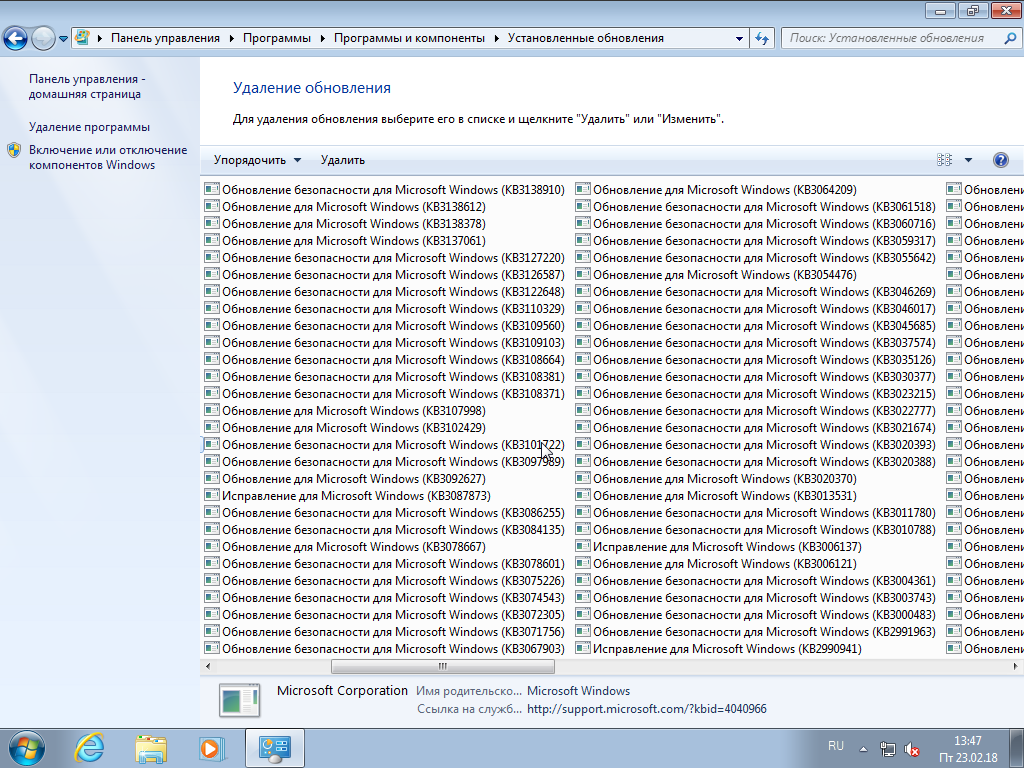Select security update KB3046269
The height and width of the screenshot is (768, 1024).
[756, 291]
